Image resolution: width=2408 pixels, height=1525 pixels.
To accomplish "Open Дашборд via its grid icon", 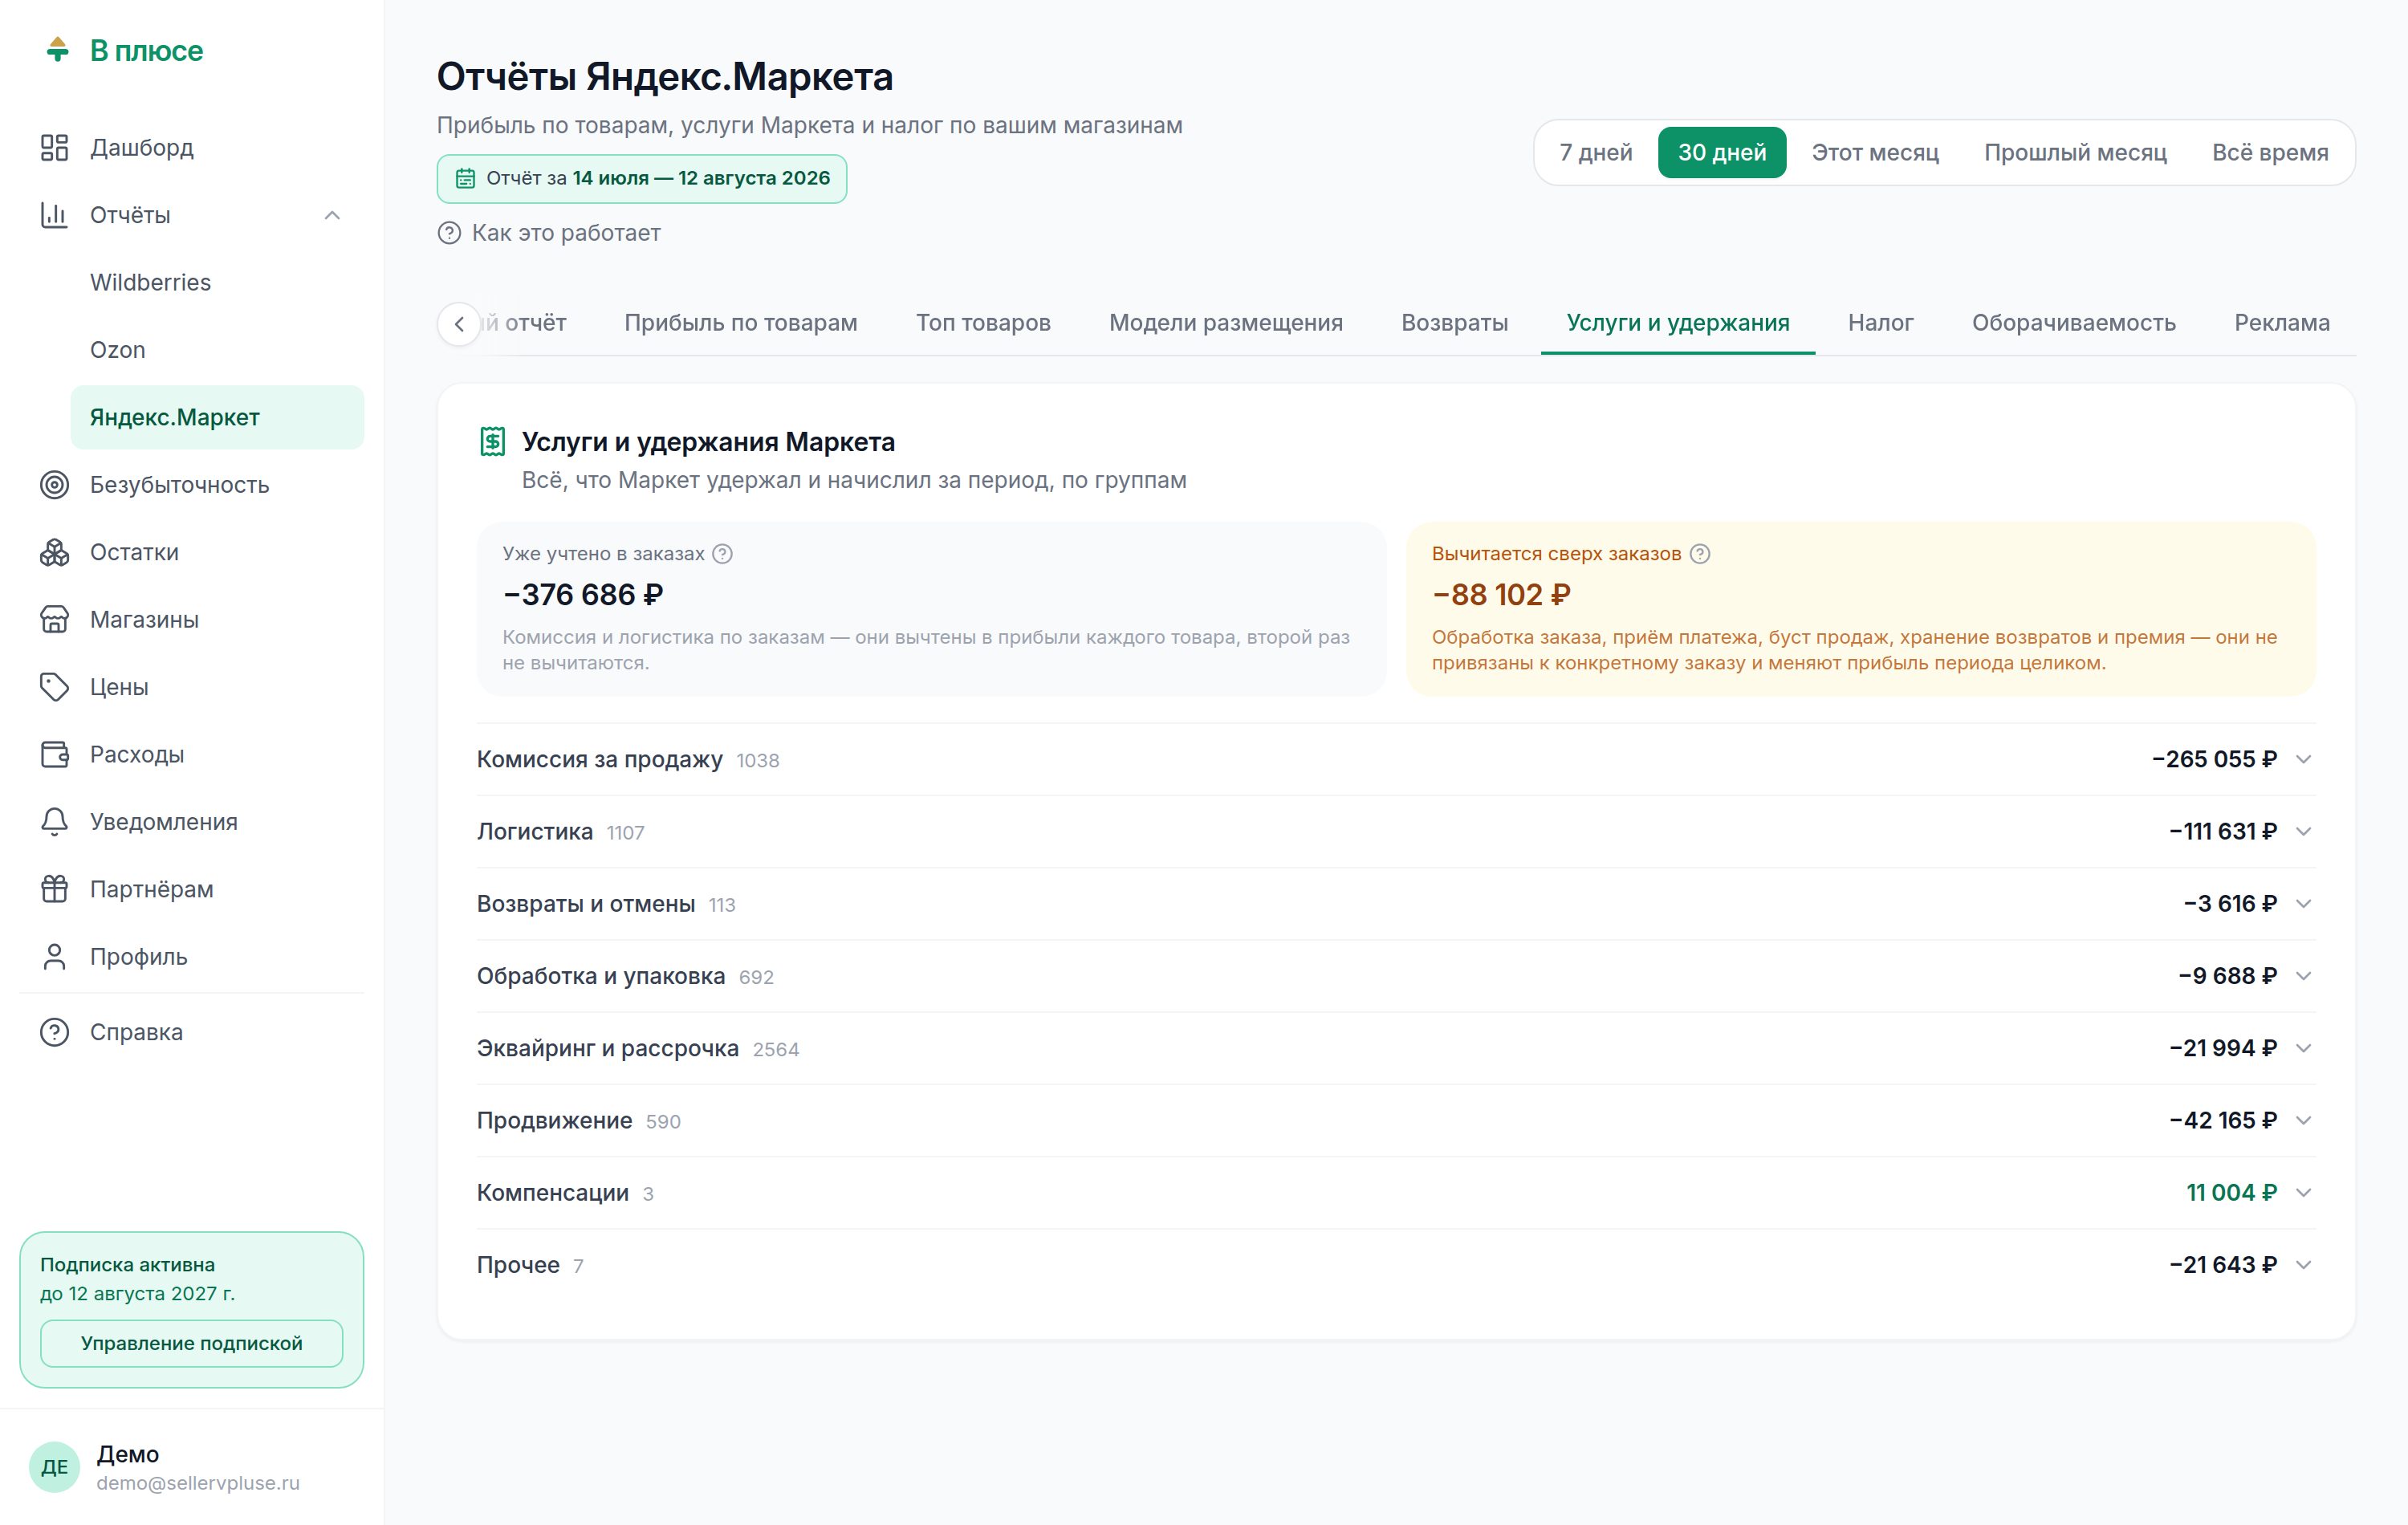I will click(x=54, y=148).
